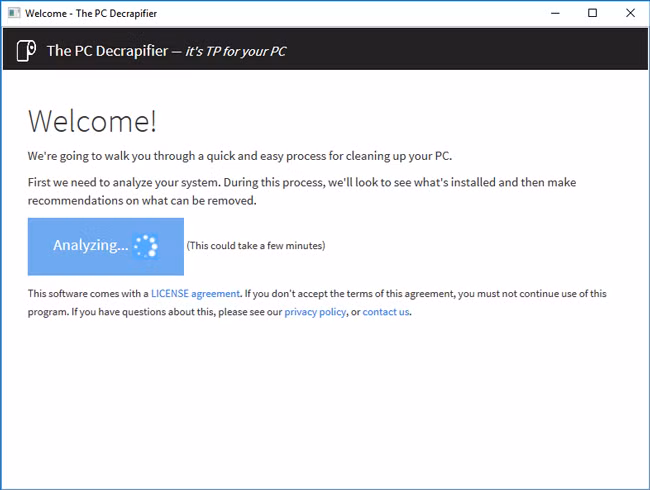Click the toilet paper logo in the header
650x490 pixels.
tap(27, 50)
